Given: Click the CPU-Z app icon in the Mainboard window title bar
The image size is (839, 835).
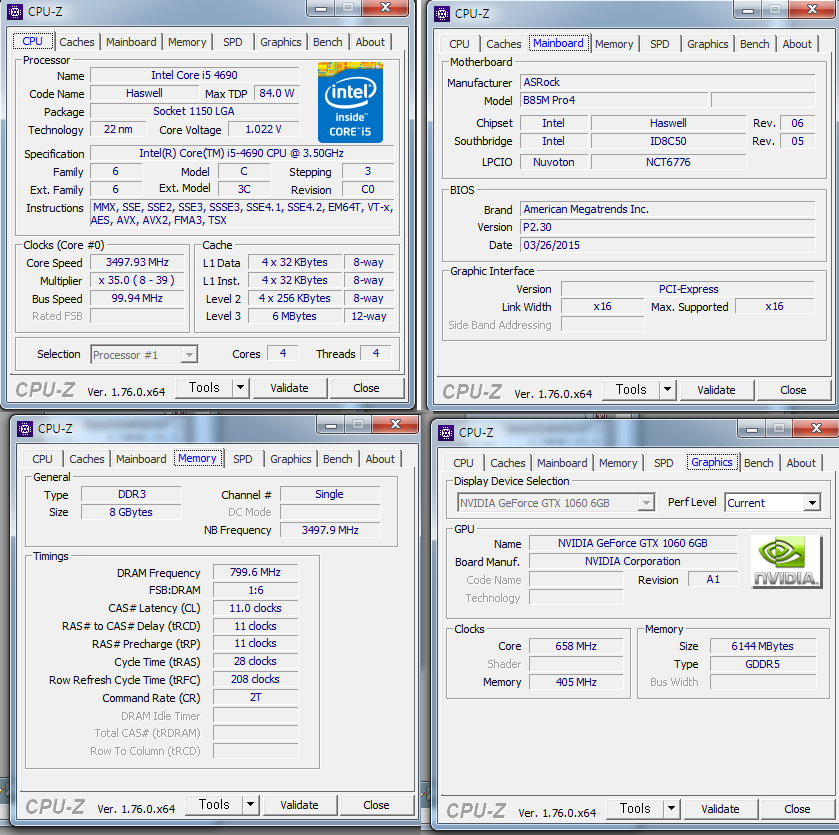Looking at the screenshot, I should [x=442, y=13].
